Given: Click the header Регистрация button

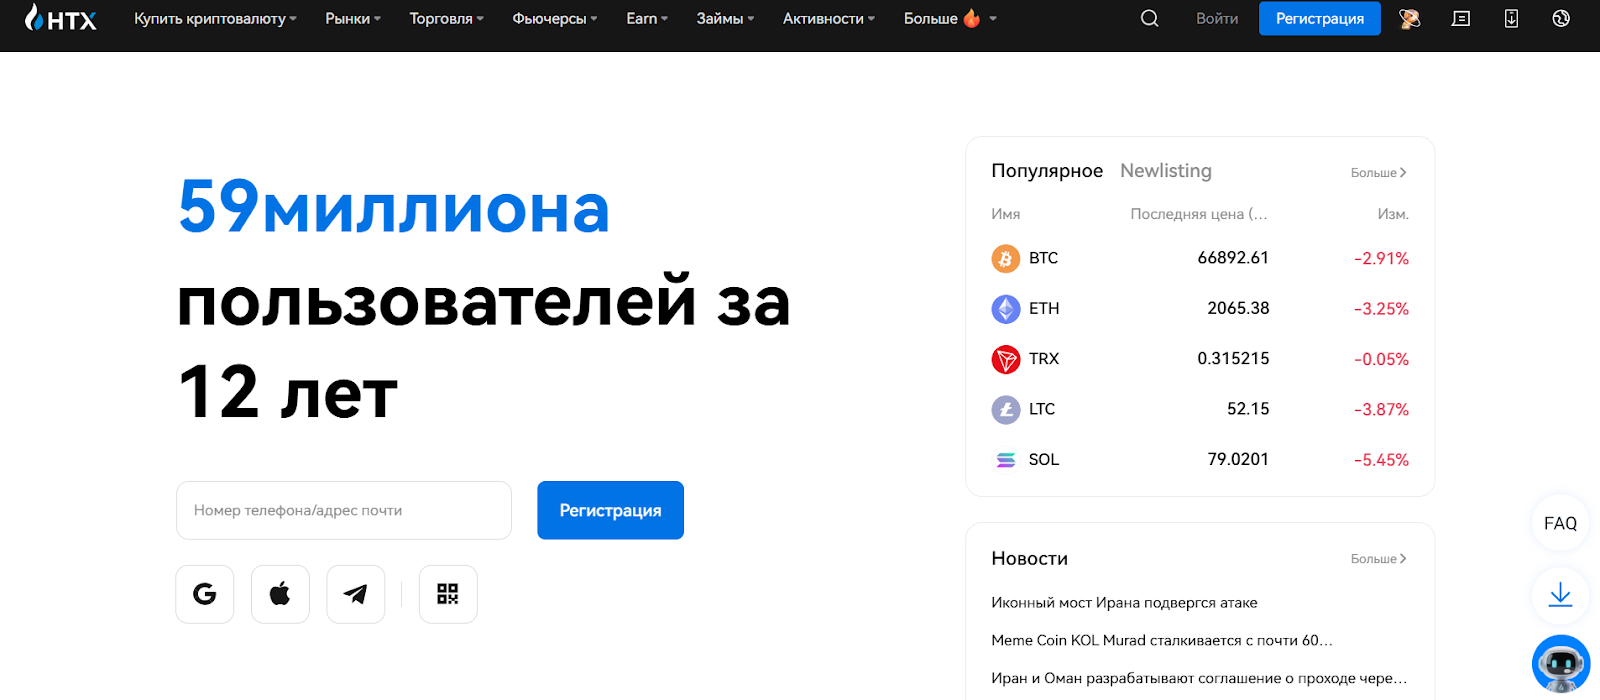Looking at the screenshot, I should 1320,18.
